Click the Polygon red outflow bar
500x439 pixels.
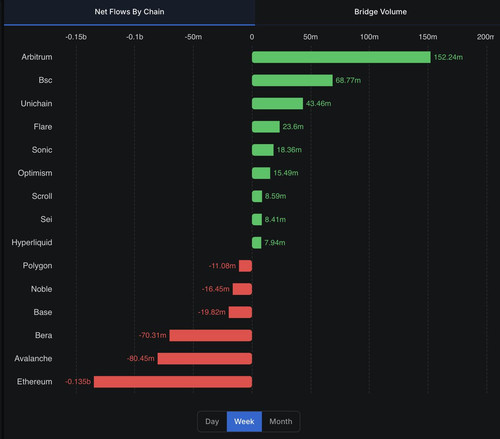(245, 266)
